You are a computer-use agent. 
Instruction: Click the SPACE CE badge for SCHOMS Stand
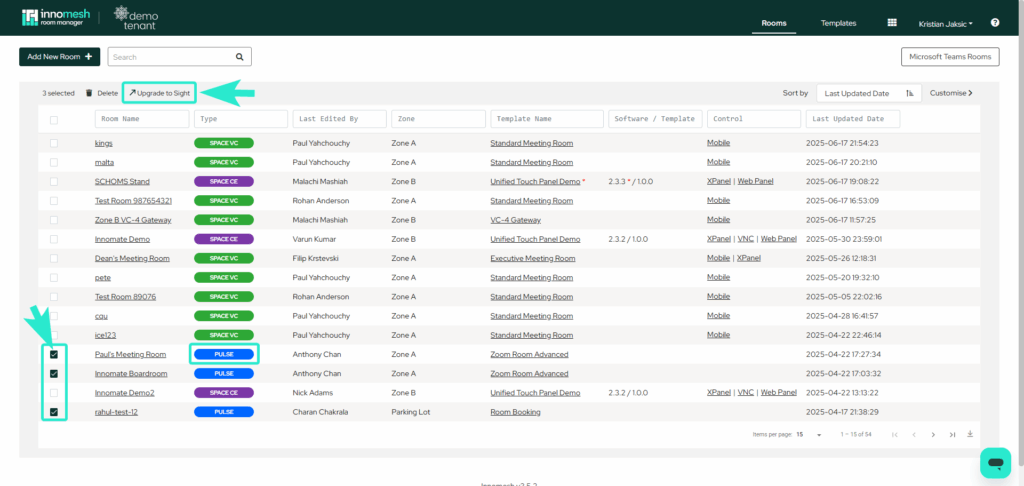pos(224,182)
